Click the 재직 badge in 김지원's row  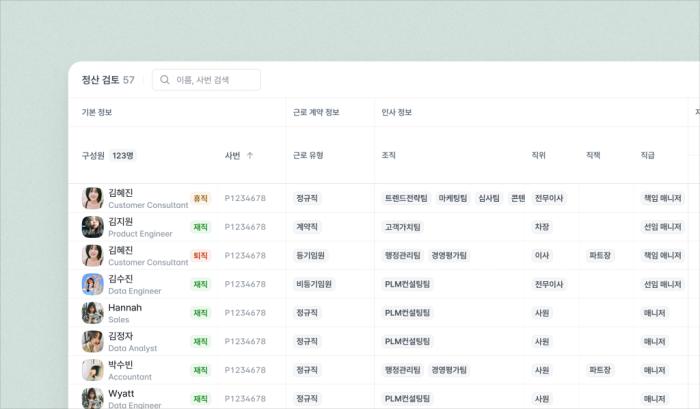pyautogui.click(x=200, y=227)
